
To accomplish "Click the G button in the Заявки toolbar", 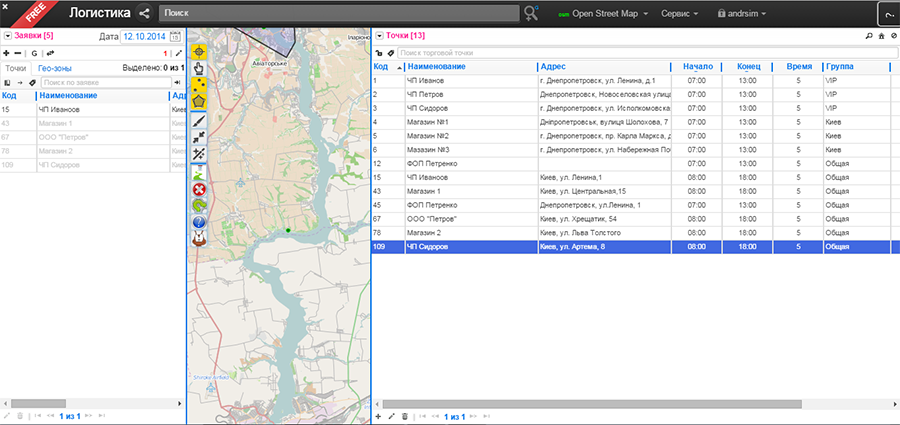I will tap(34, 53).
